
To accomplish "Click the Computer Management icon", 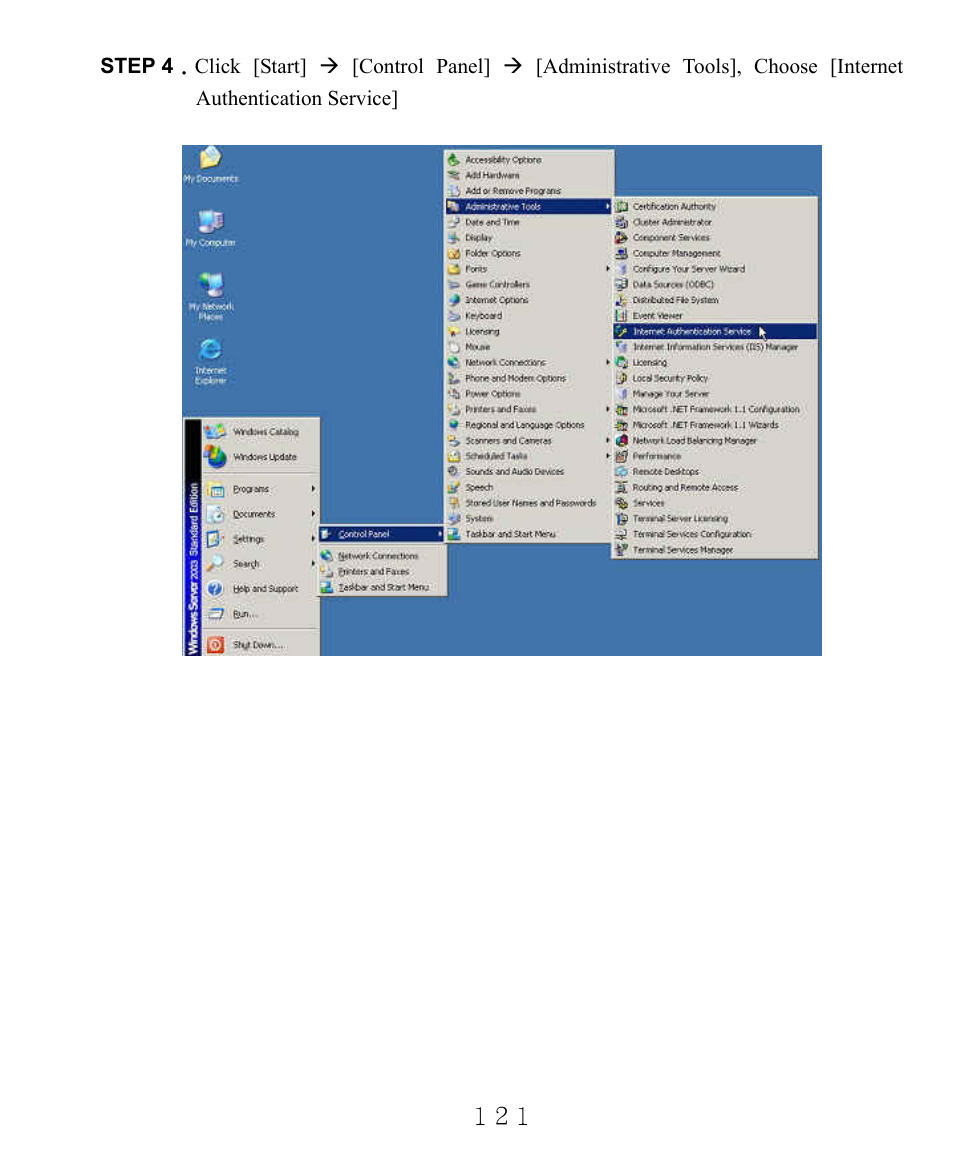I will pyautogui.click(x=622, y=253).
